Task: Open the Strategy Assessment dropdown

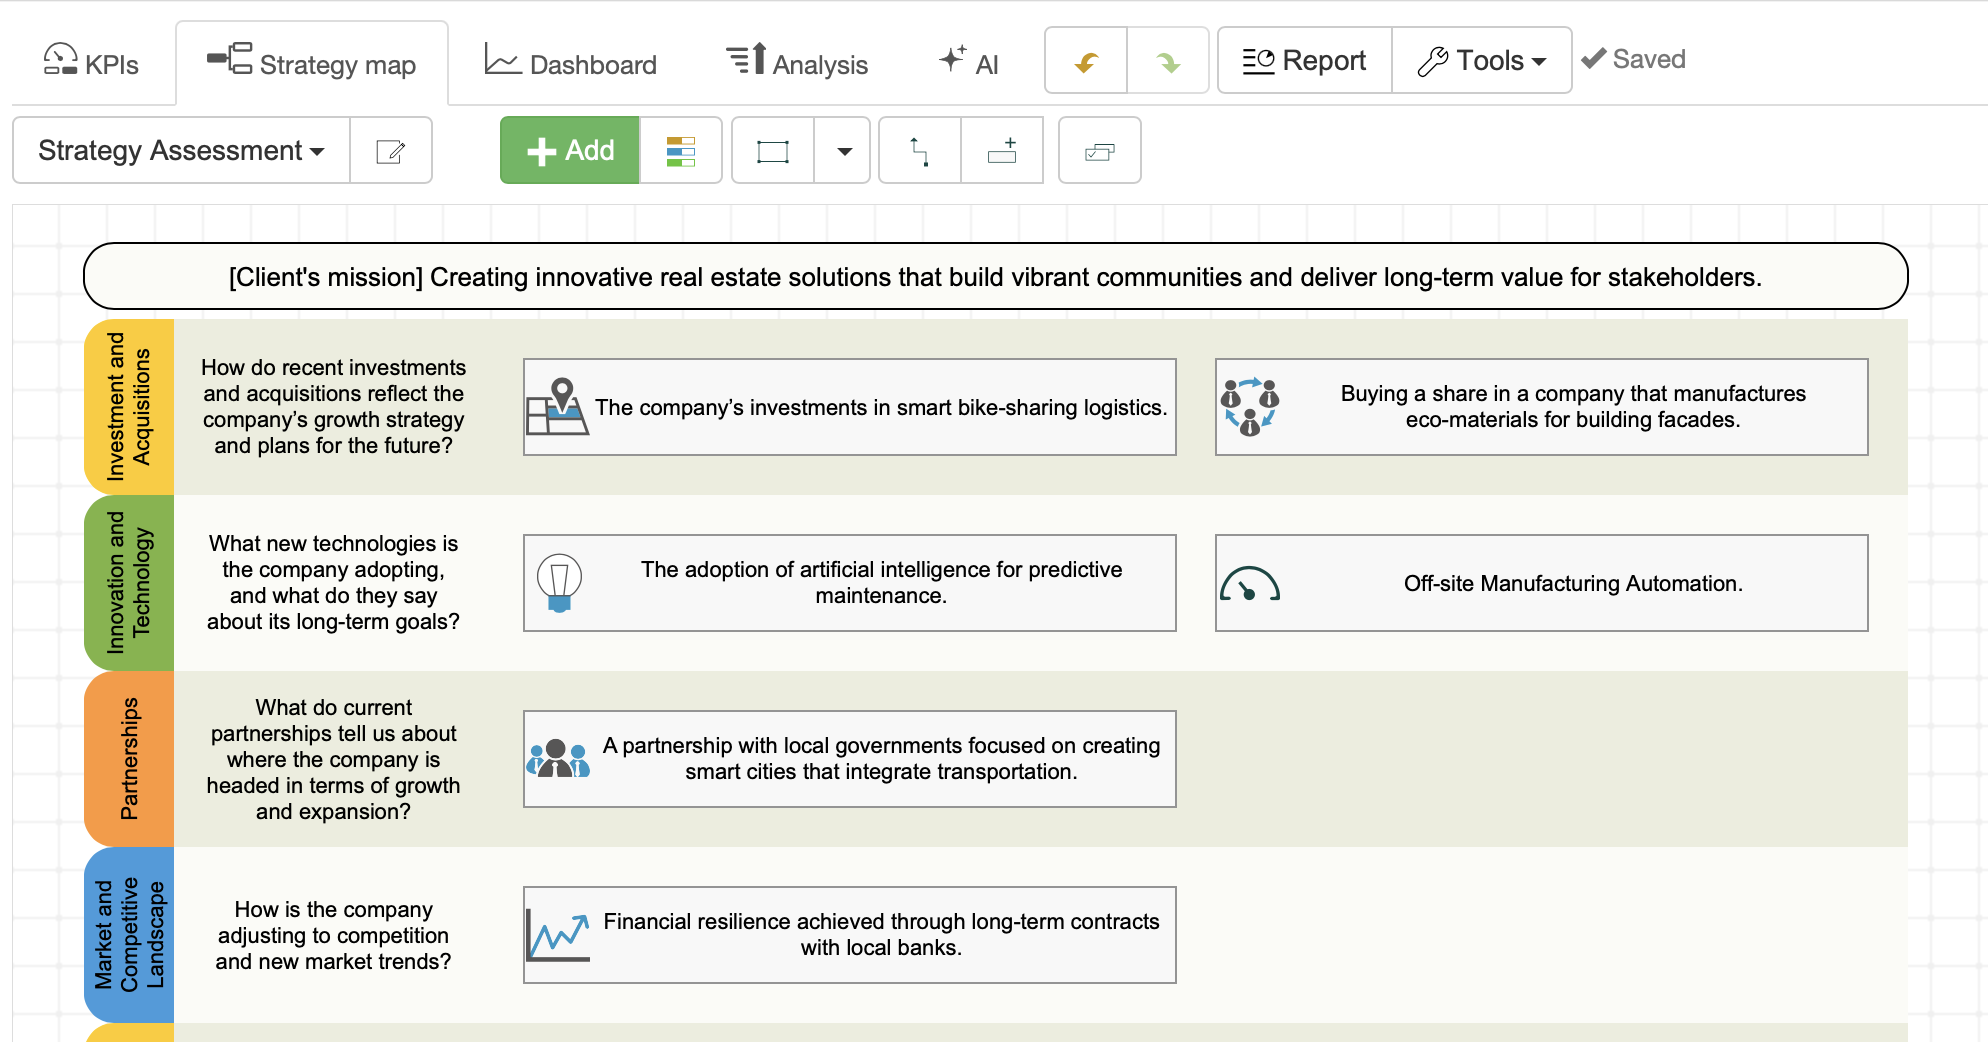Action: tap(181, 151)
